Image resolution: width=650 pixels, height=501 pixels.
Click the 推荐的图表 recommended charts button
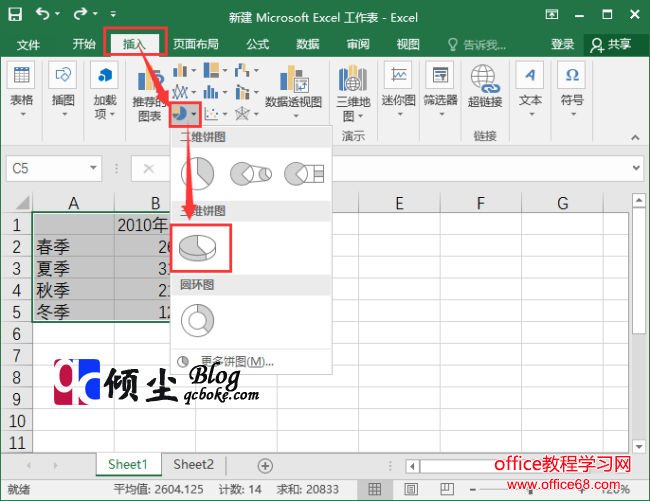148,95
